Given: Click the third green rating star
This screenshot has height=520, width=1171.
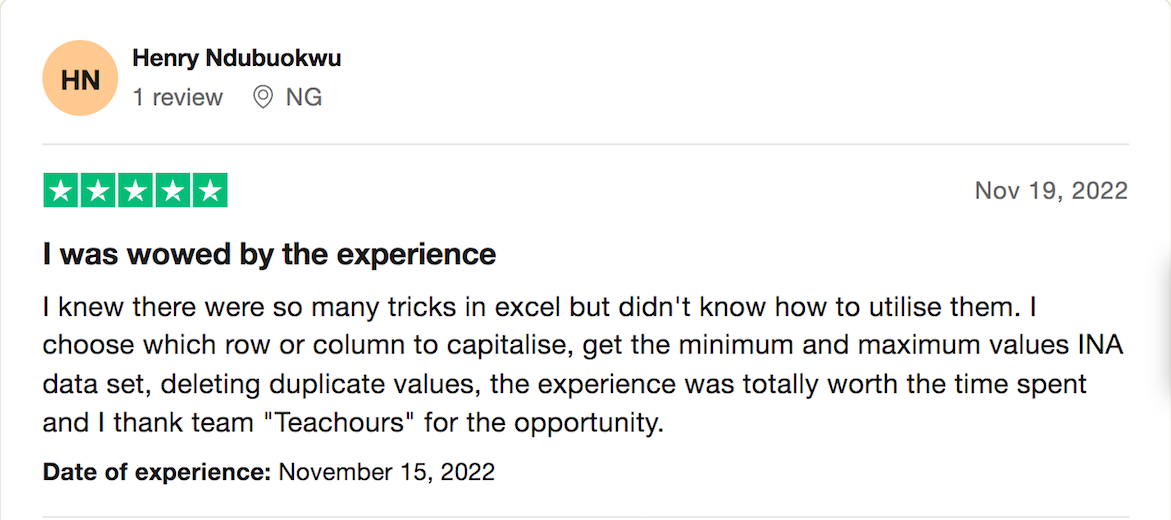Looking at the screenshot, I should pos(136,191).
